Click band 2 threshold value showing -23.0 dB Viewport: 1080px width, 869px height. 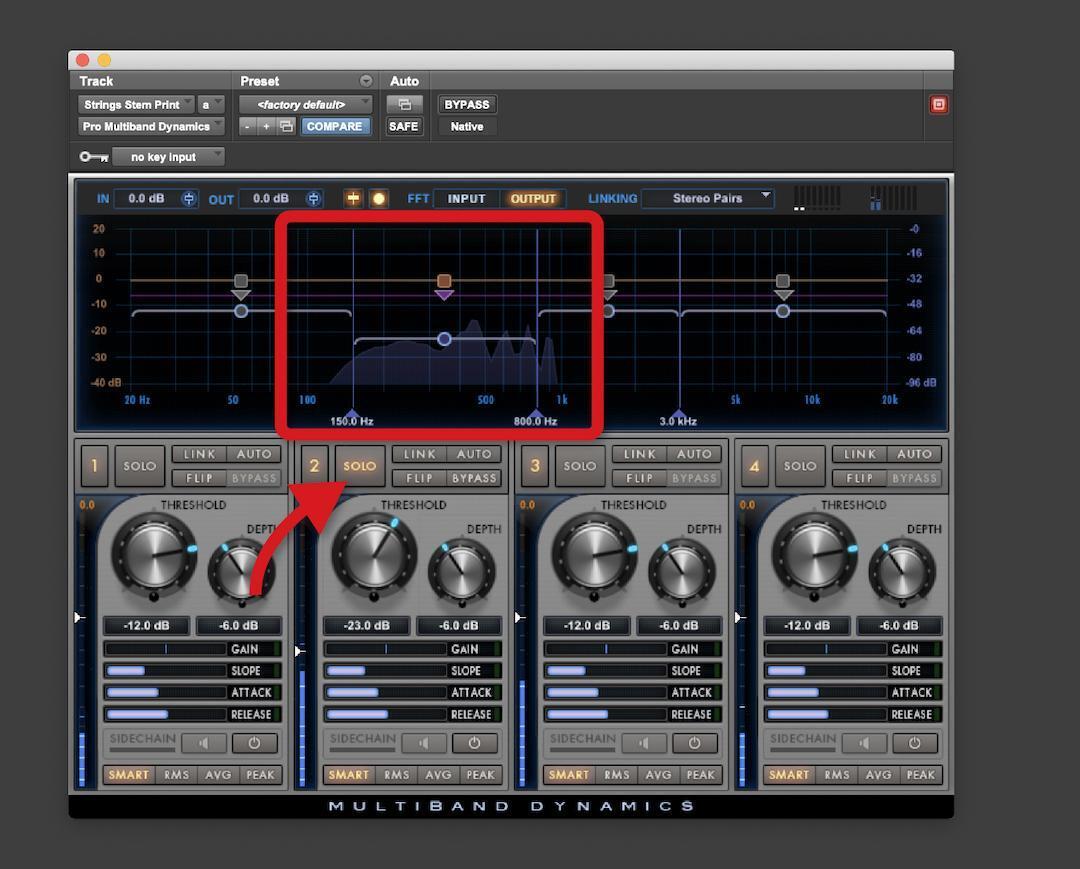pyautogui.click(x=366, y=625)
